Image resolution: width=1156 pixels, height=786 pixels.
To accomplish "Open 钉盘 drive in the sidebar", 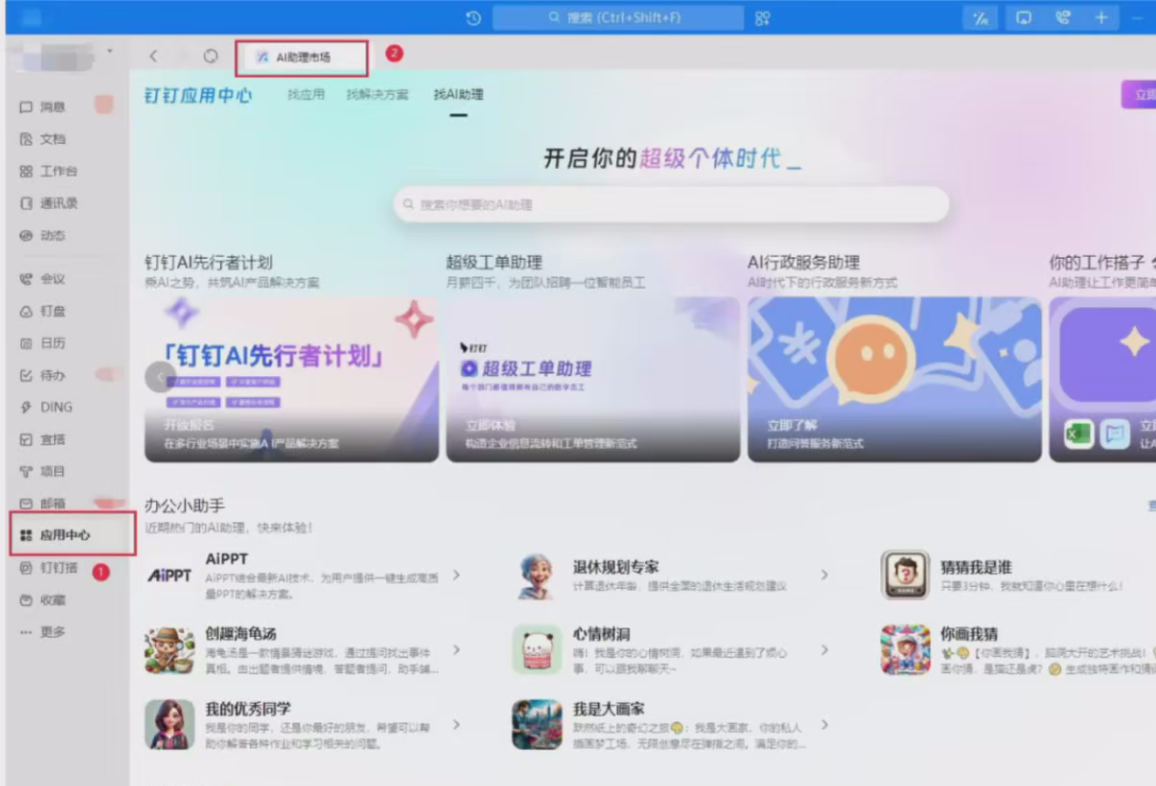I will pos(43,311).
